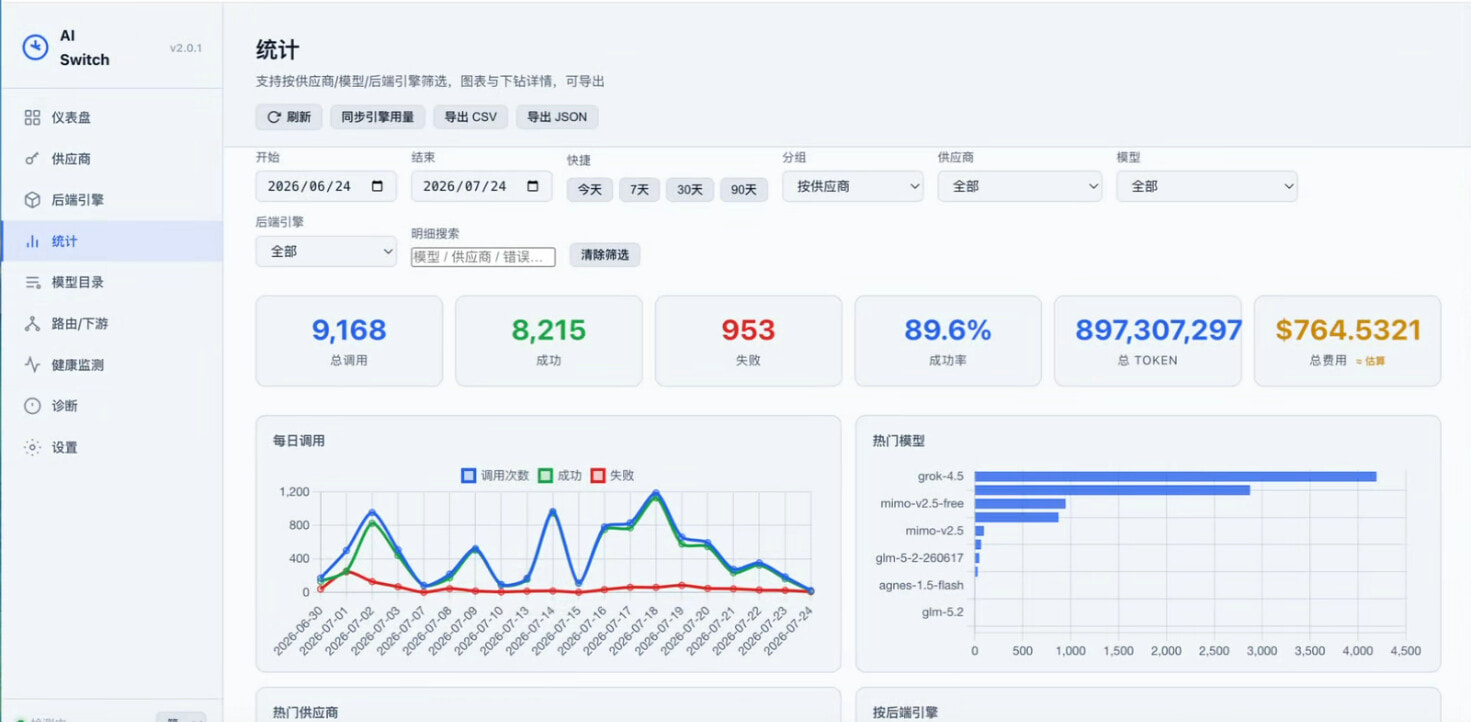Click 同步引擎用量 button
The image size is (1471, 722).
coord(377,117)
